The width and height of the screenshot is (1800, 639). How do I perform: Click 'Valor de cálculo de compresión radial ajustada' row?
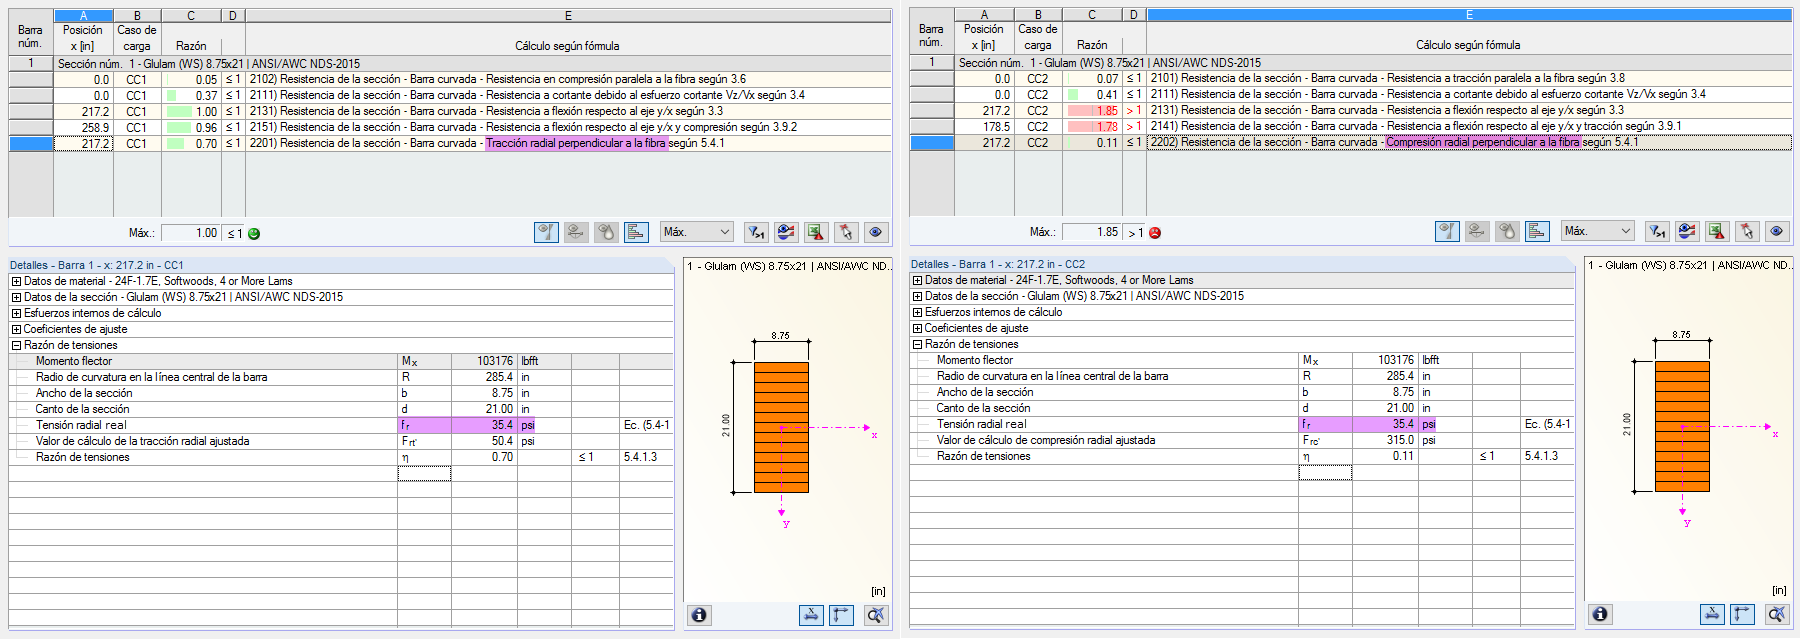tap(1241, 440)
